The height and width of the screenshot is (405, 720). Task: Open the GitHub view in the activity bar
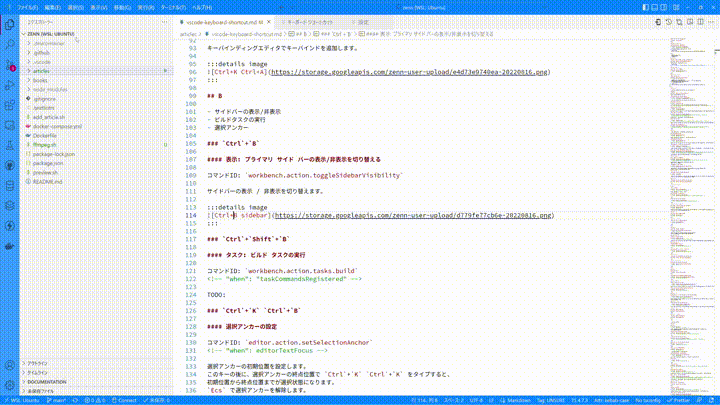click(10, 166)
